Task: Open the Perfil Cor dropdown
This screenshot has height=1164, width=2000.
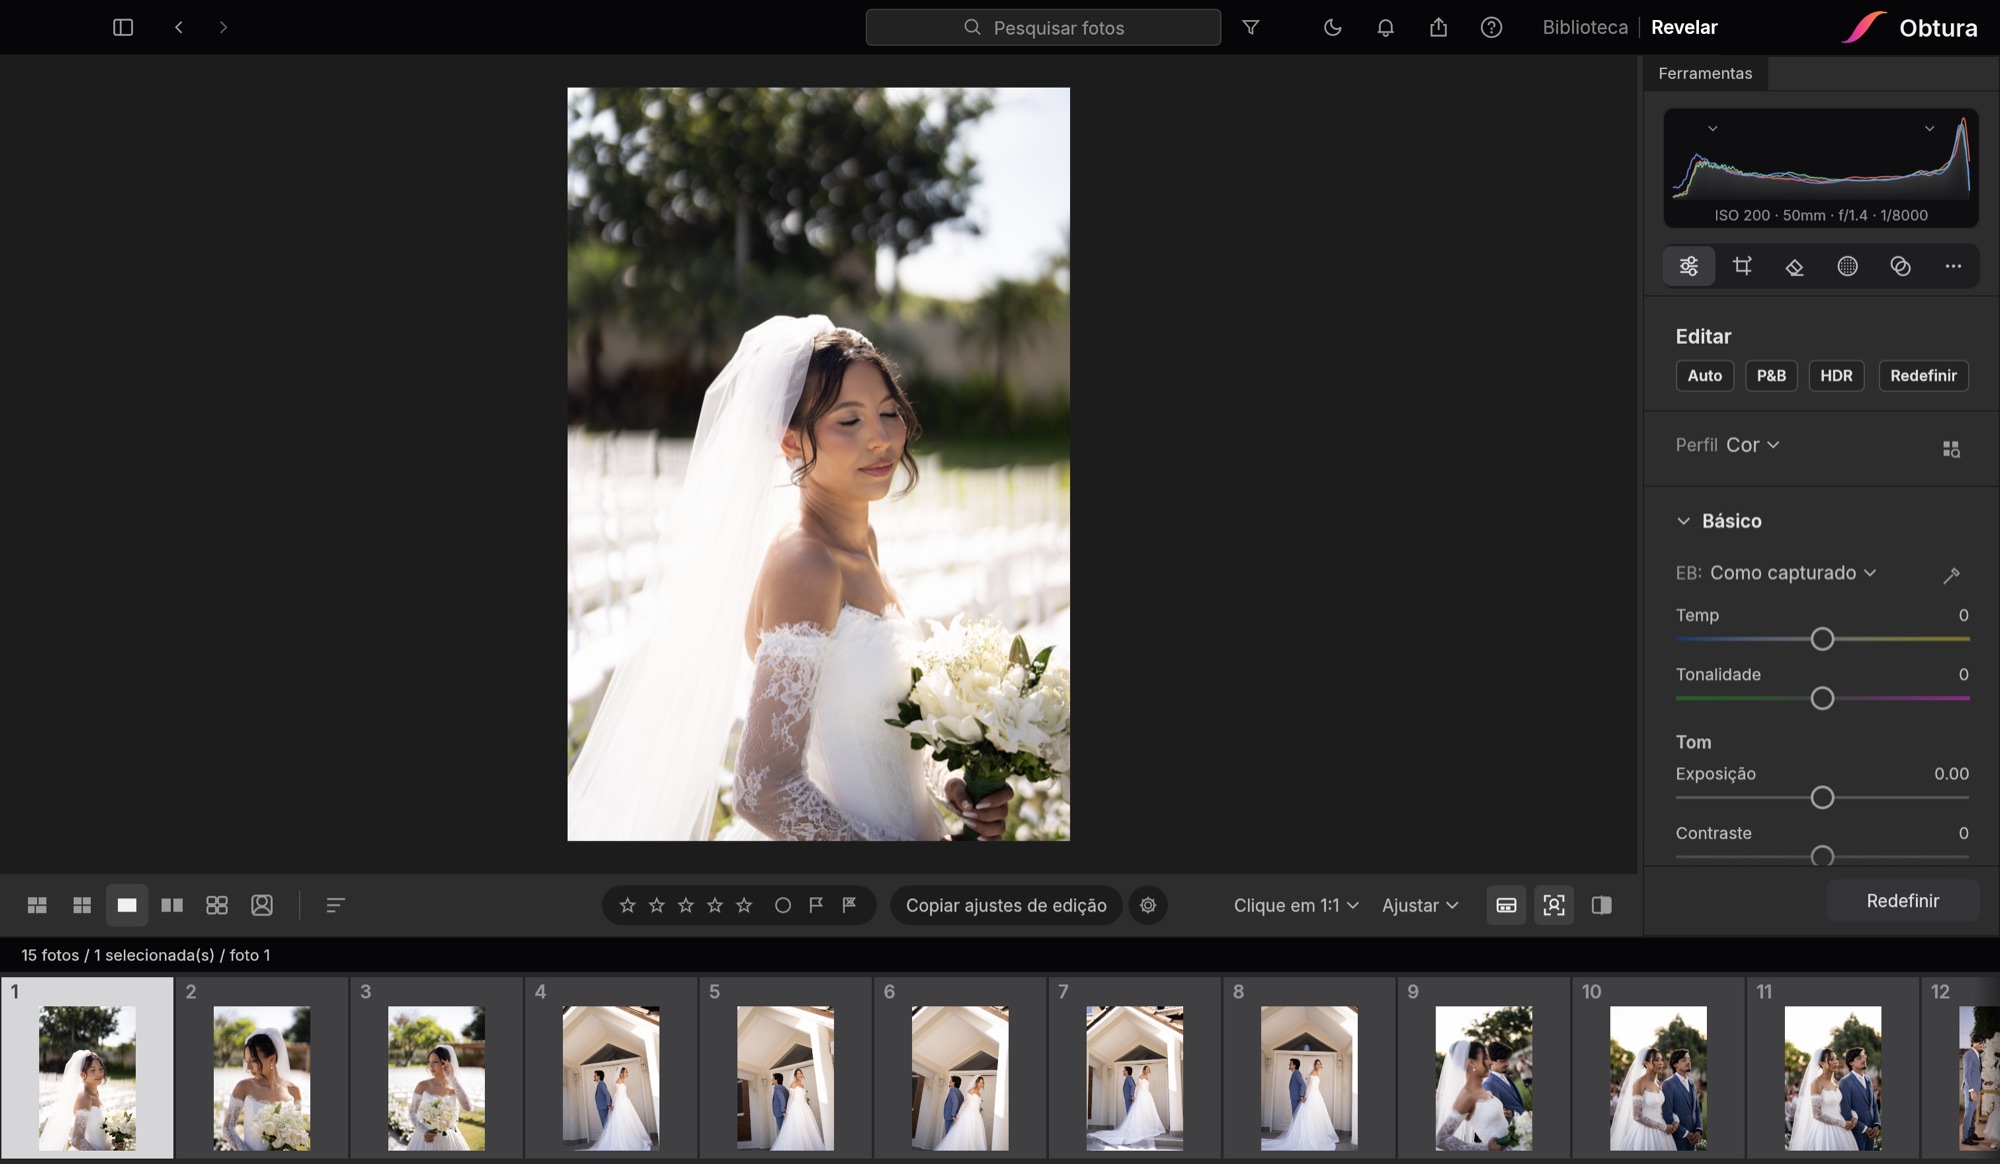Action: pyautogui.click(x=1753, y=445)
